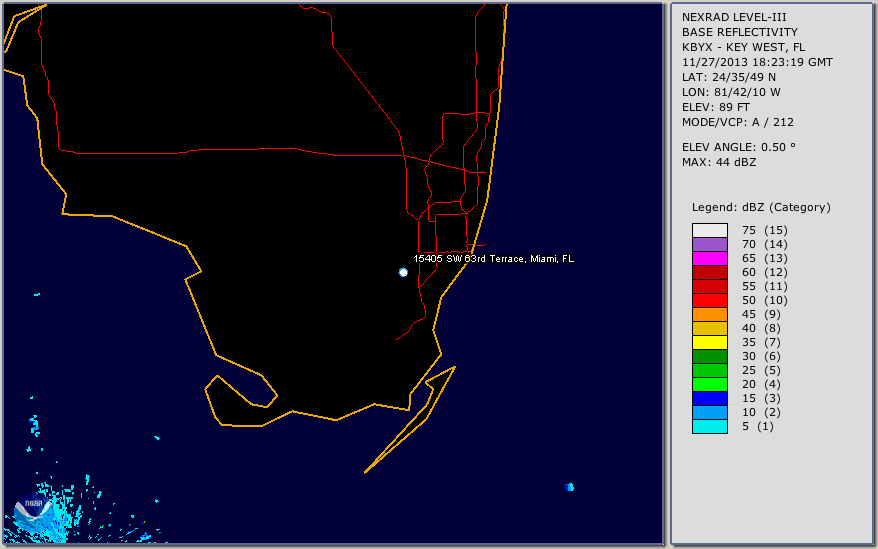This screenshot has width=878, height=549.
Task: Select the 15405 SW 63rd Terrace address label
Action: point(493,259)
